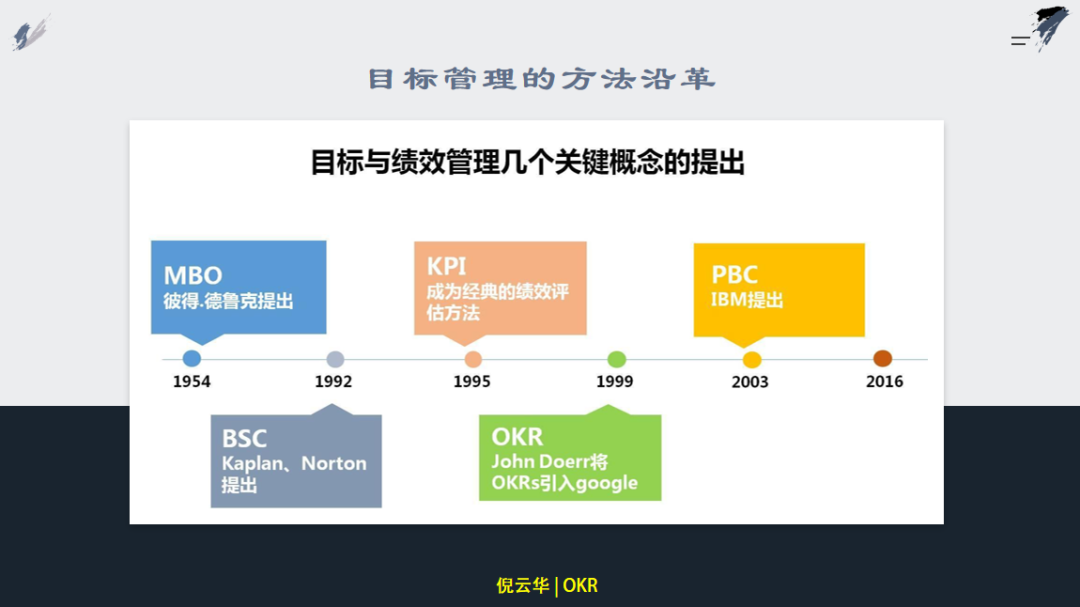This screenshot has width=1080, height=607.
Task: Click the text John Doerr将 OKRs引入google
Action: (564, 472)
